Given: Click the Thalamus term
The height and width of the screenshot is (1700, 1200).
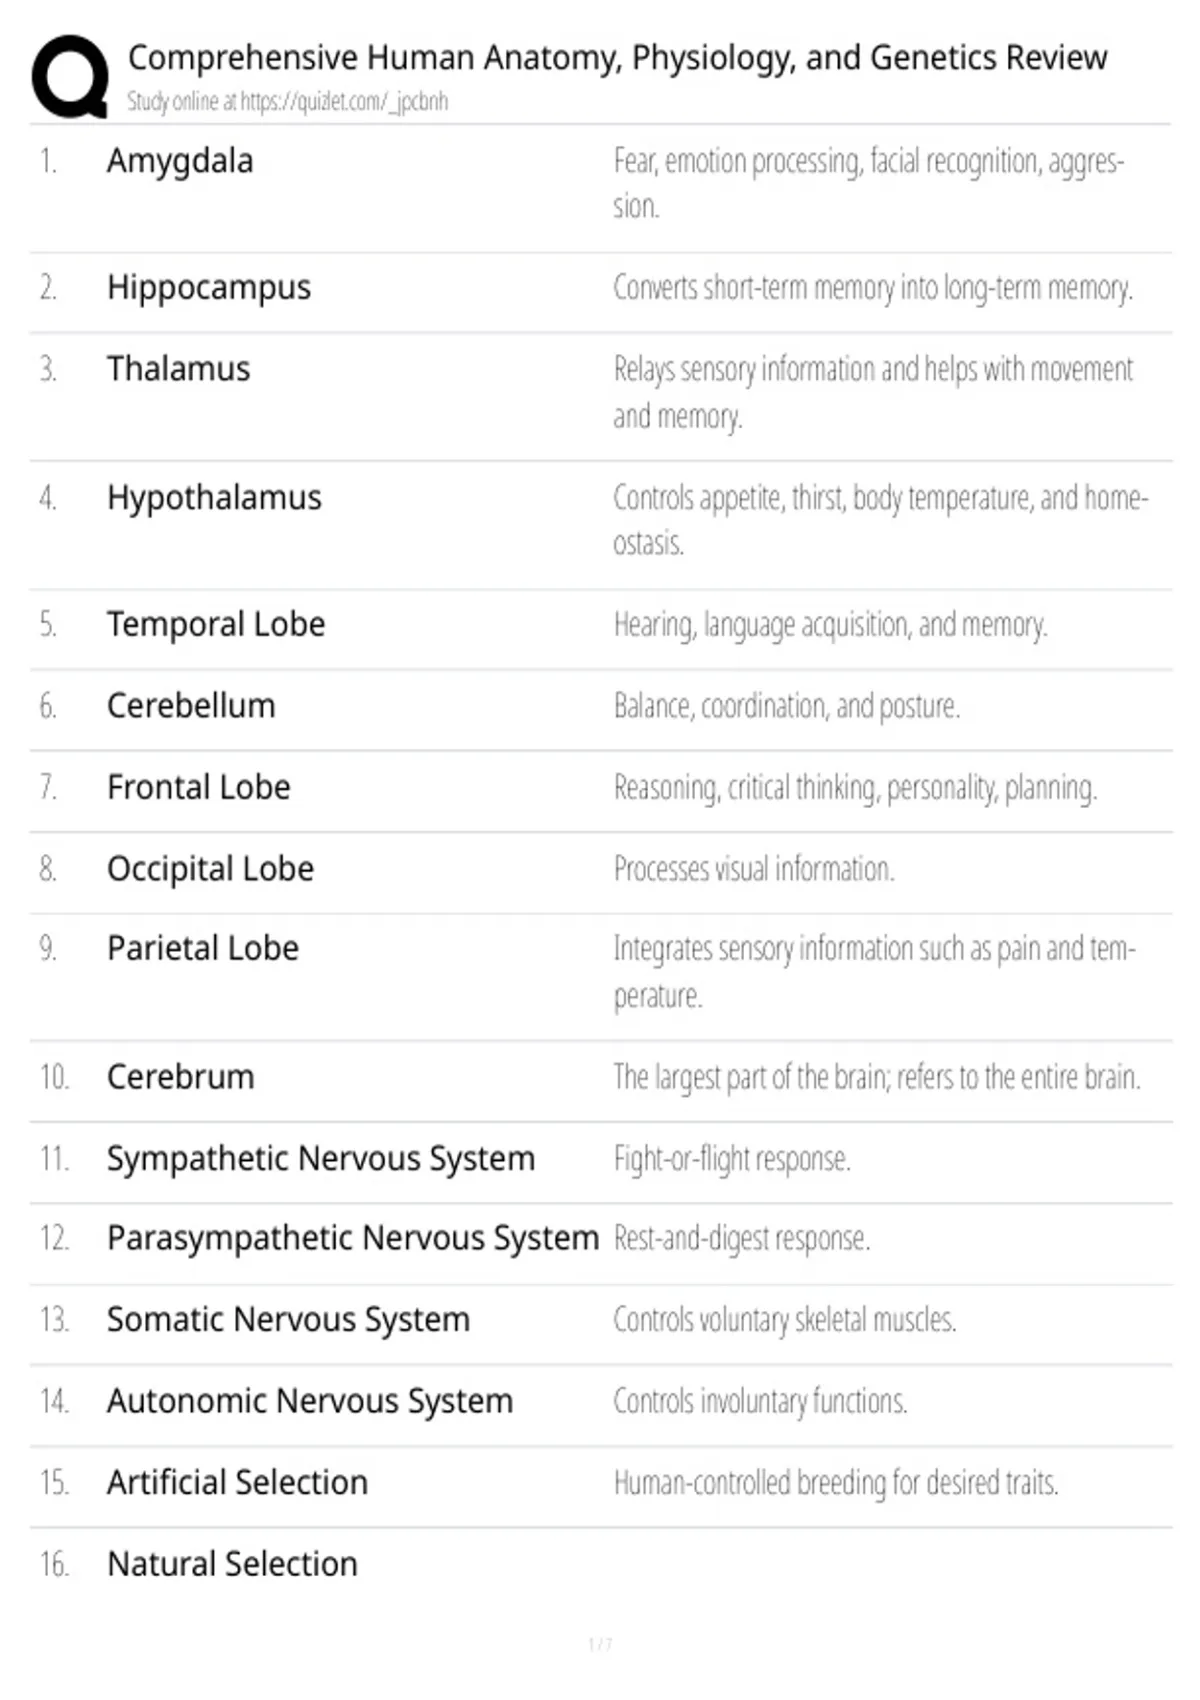Looking at the screenshot, I should click(178, 369).
